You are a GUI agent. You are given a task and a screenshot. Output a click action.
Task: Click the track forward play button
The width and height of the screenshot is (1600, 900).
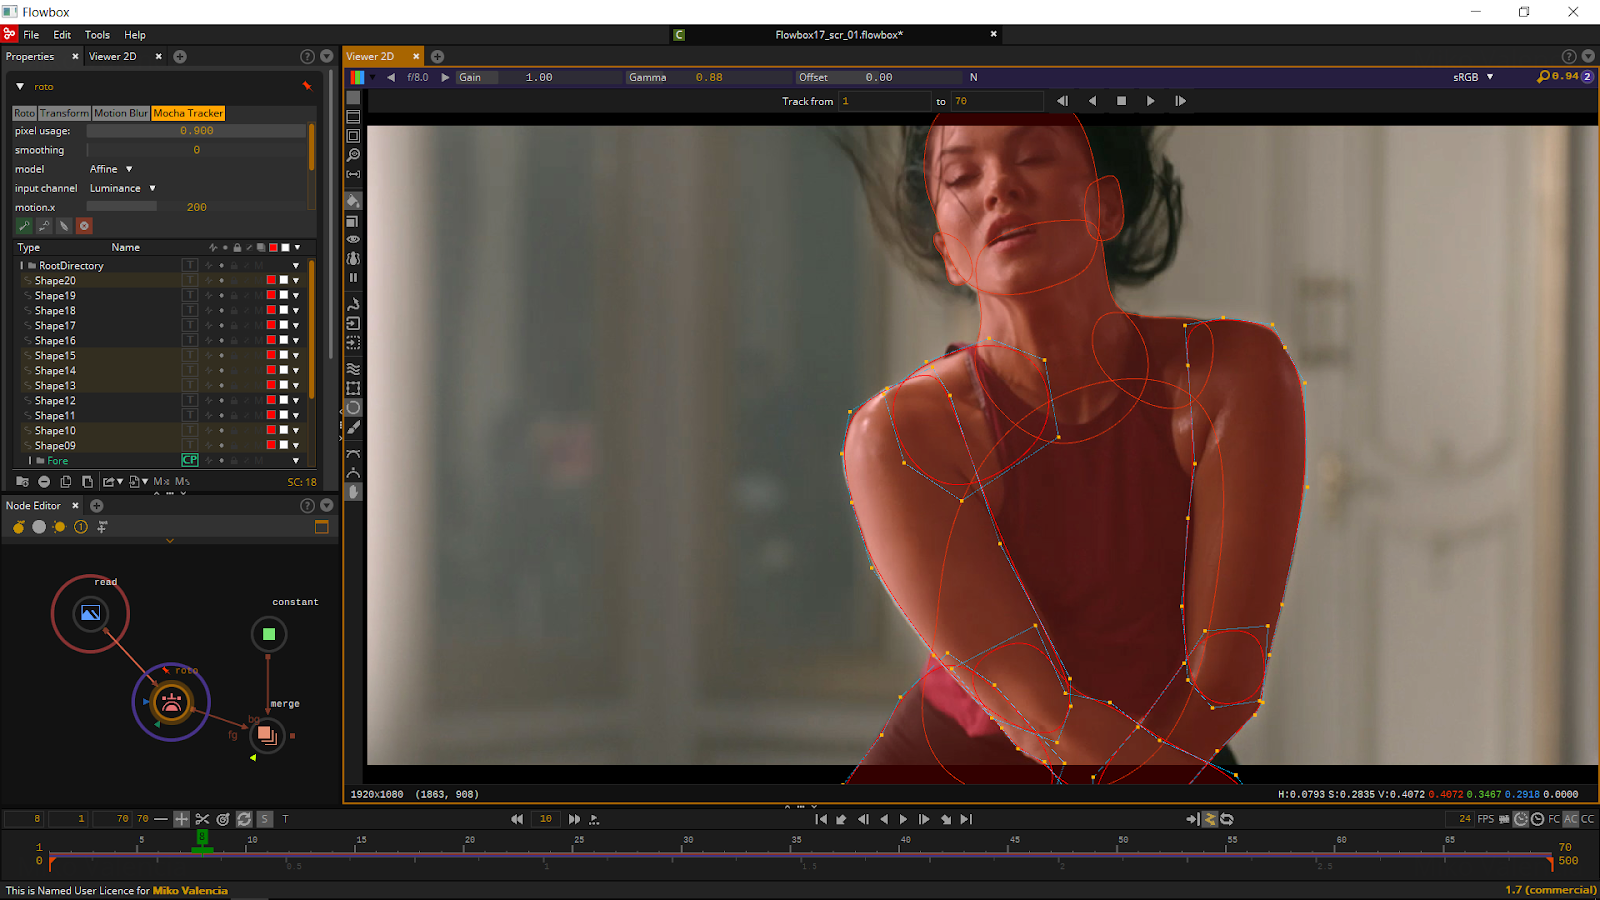pos(1150,101)
